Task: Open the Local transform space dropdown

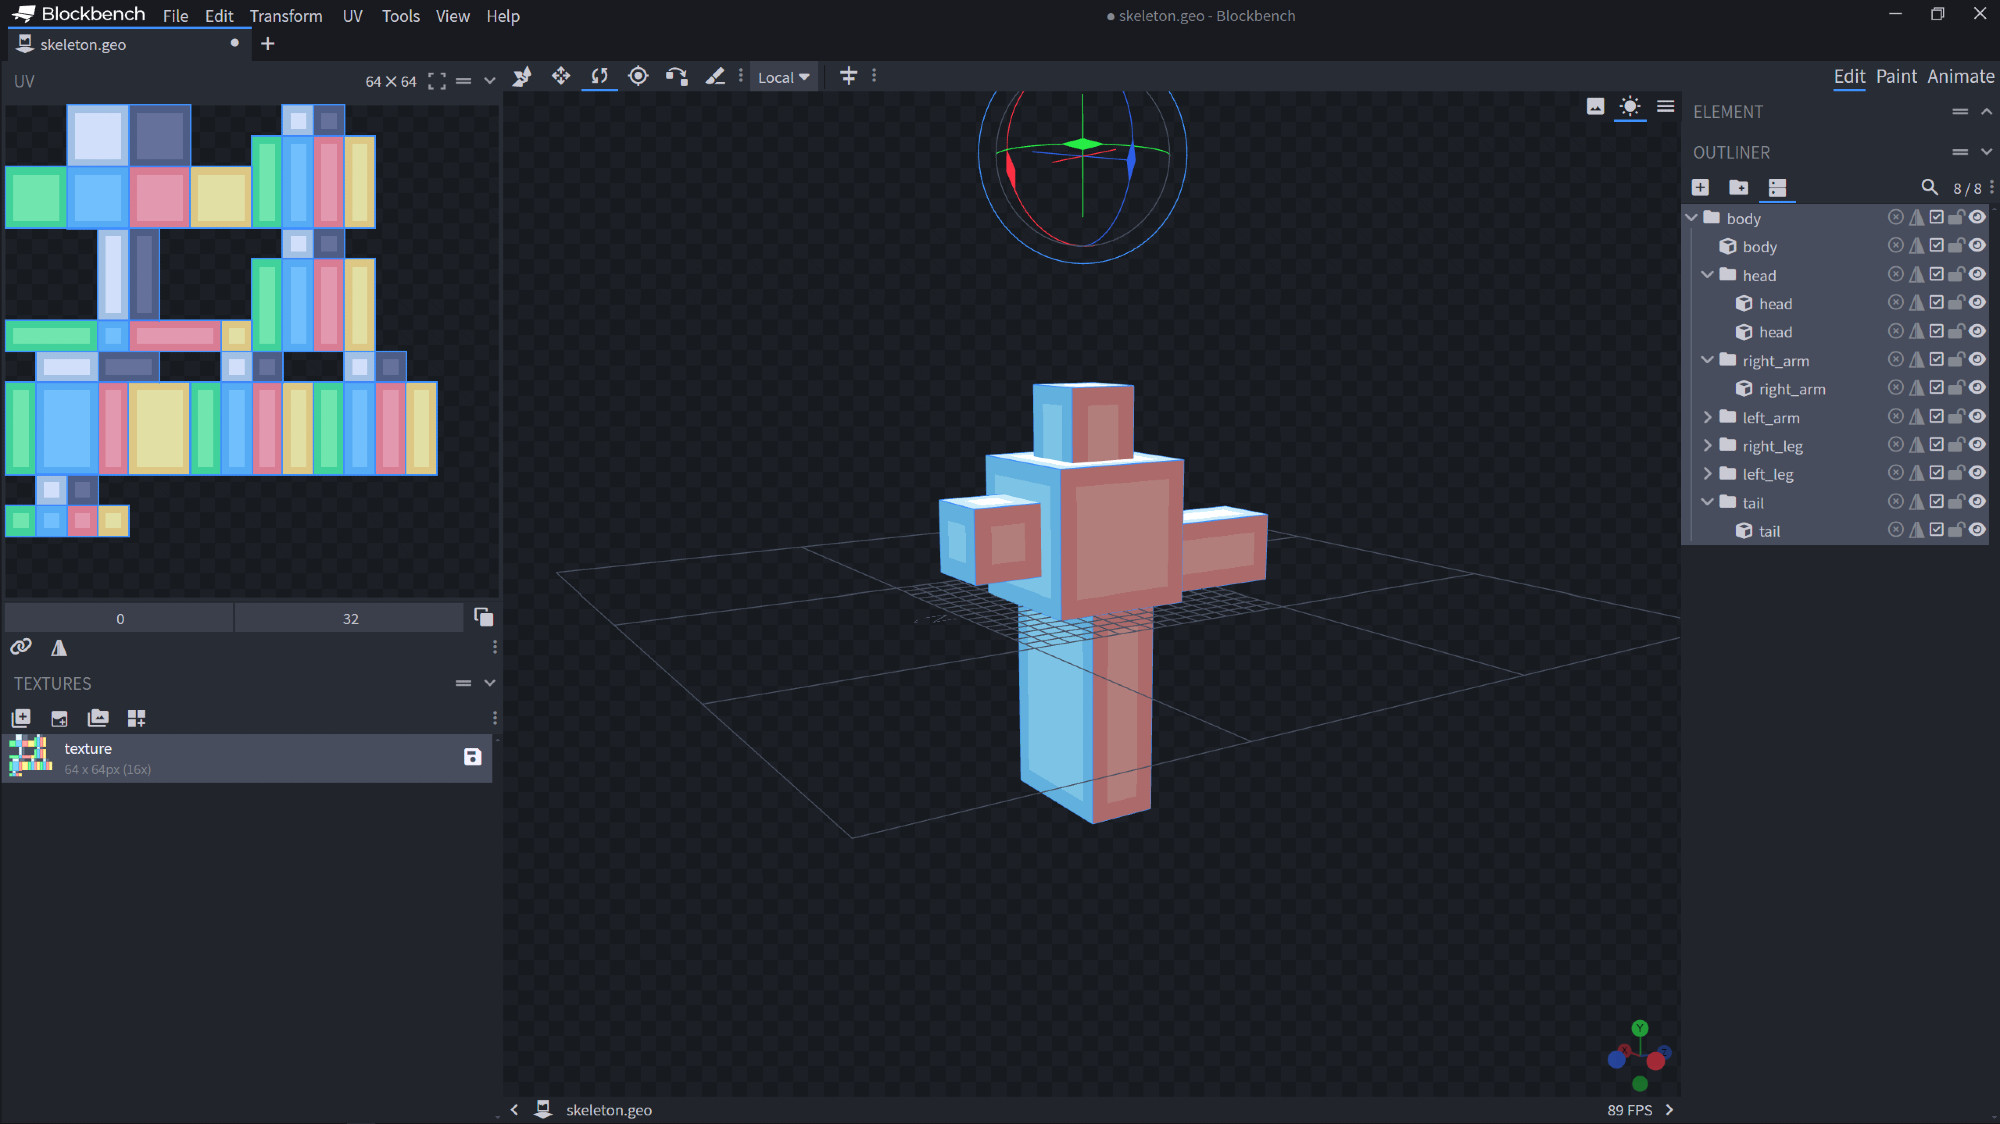Action: [783, 77]
